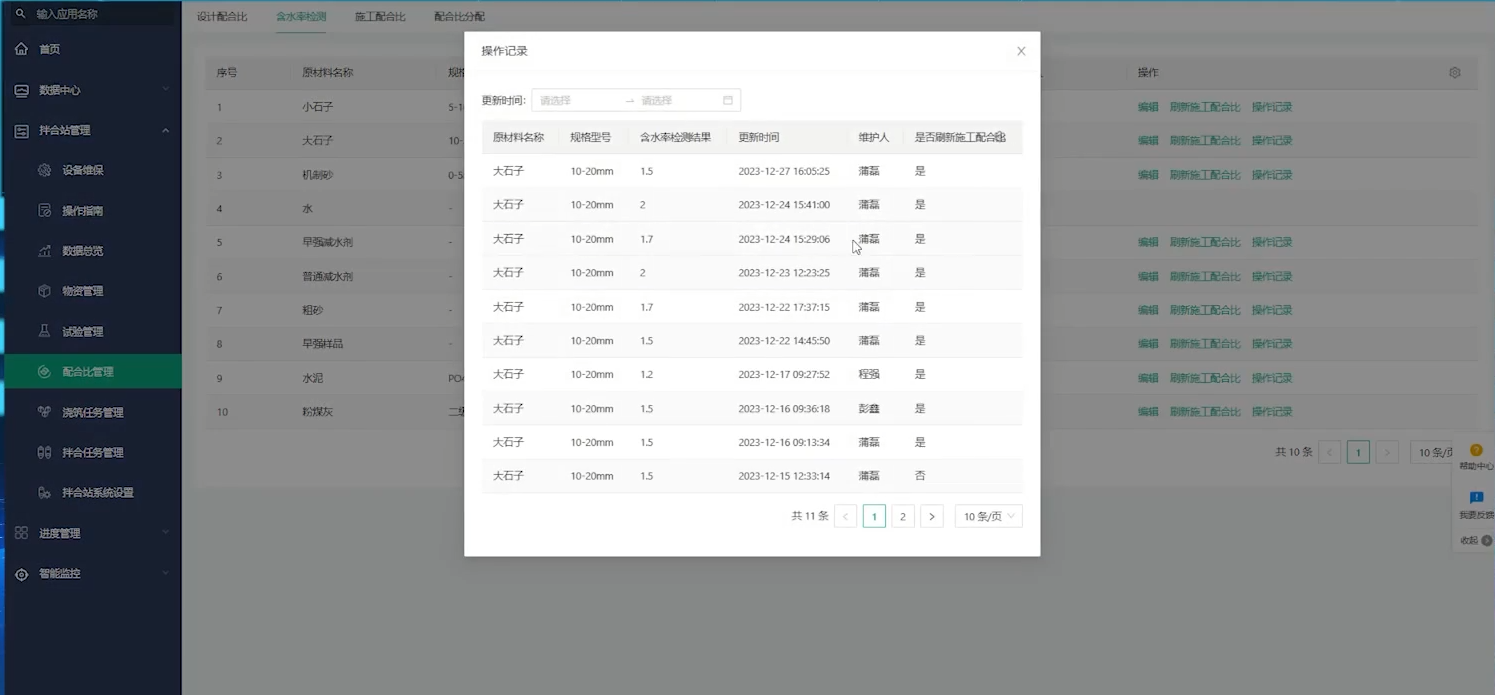Viewport: 1495px width, 695px height.
Task: Open 拌合任务管理 in the sidebar
Action: click(x=92, y=452)
